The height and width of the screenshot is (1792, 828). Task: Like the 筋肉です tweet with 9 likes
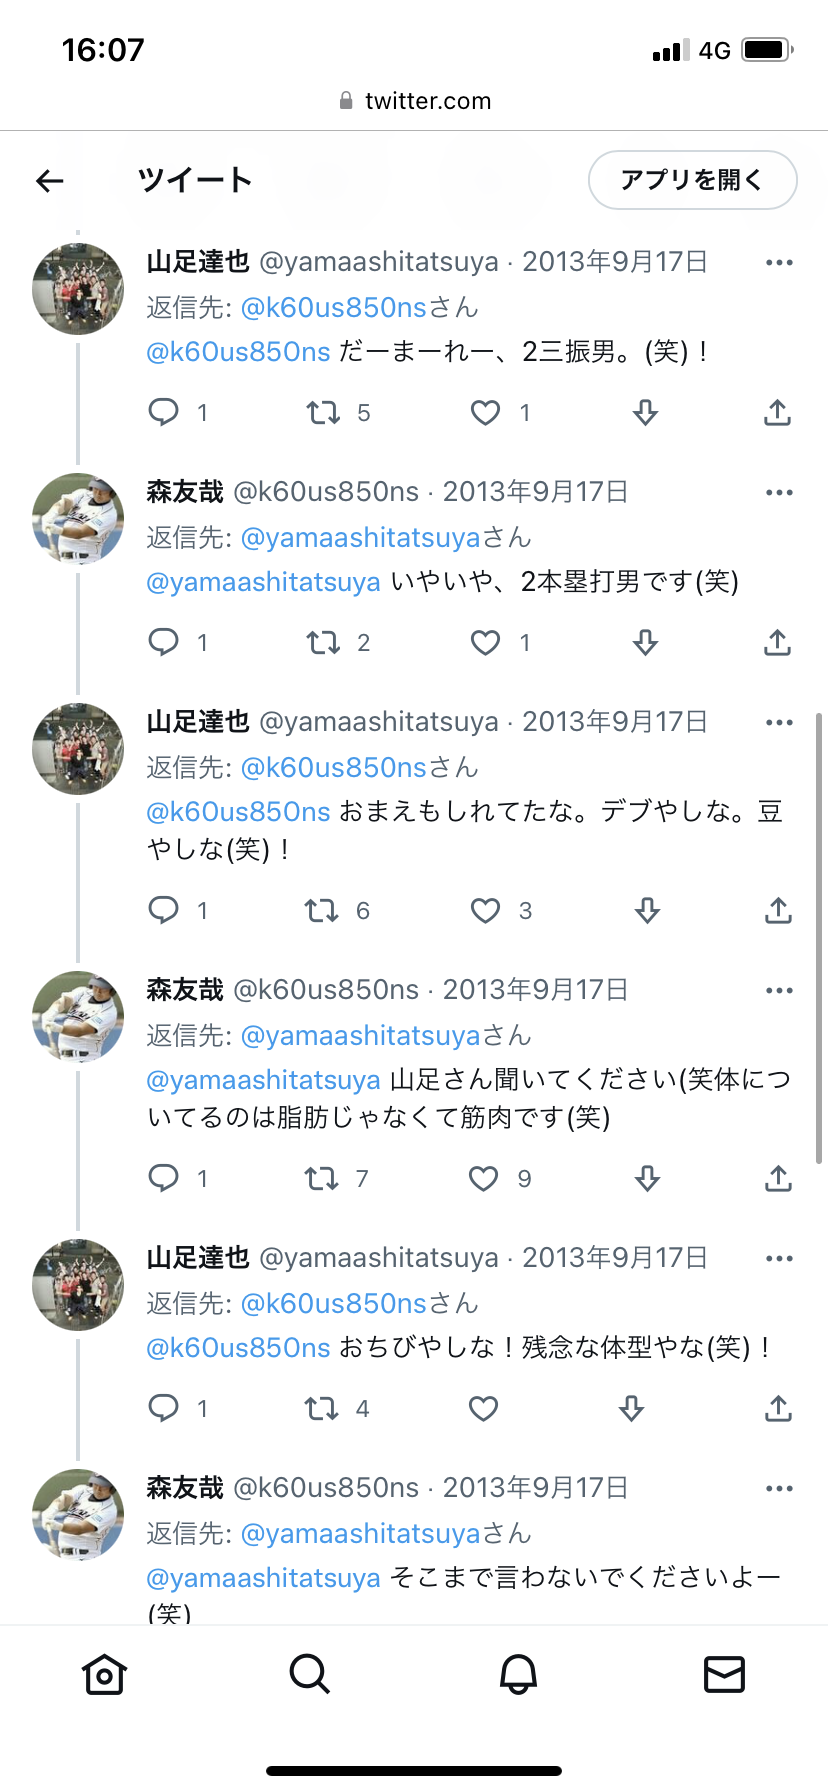484,1178
